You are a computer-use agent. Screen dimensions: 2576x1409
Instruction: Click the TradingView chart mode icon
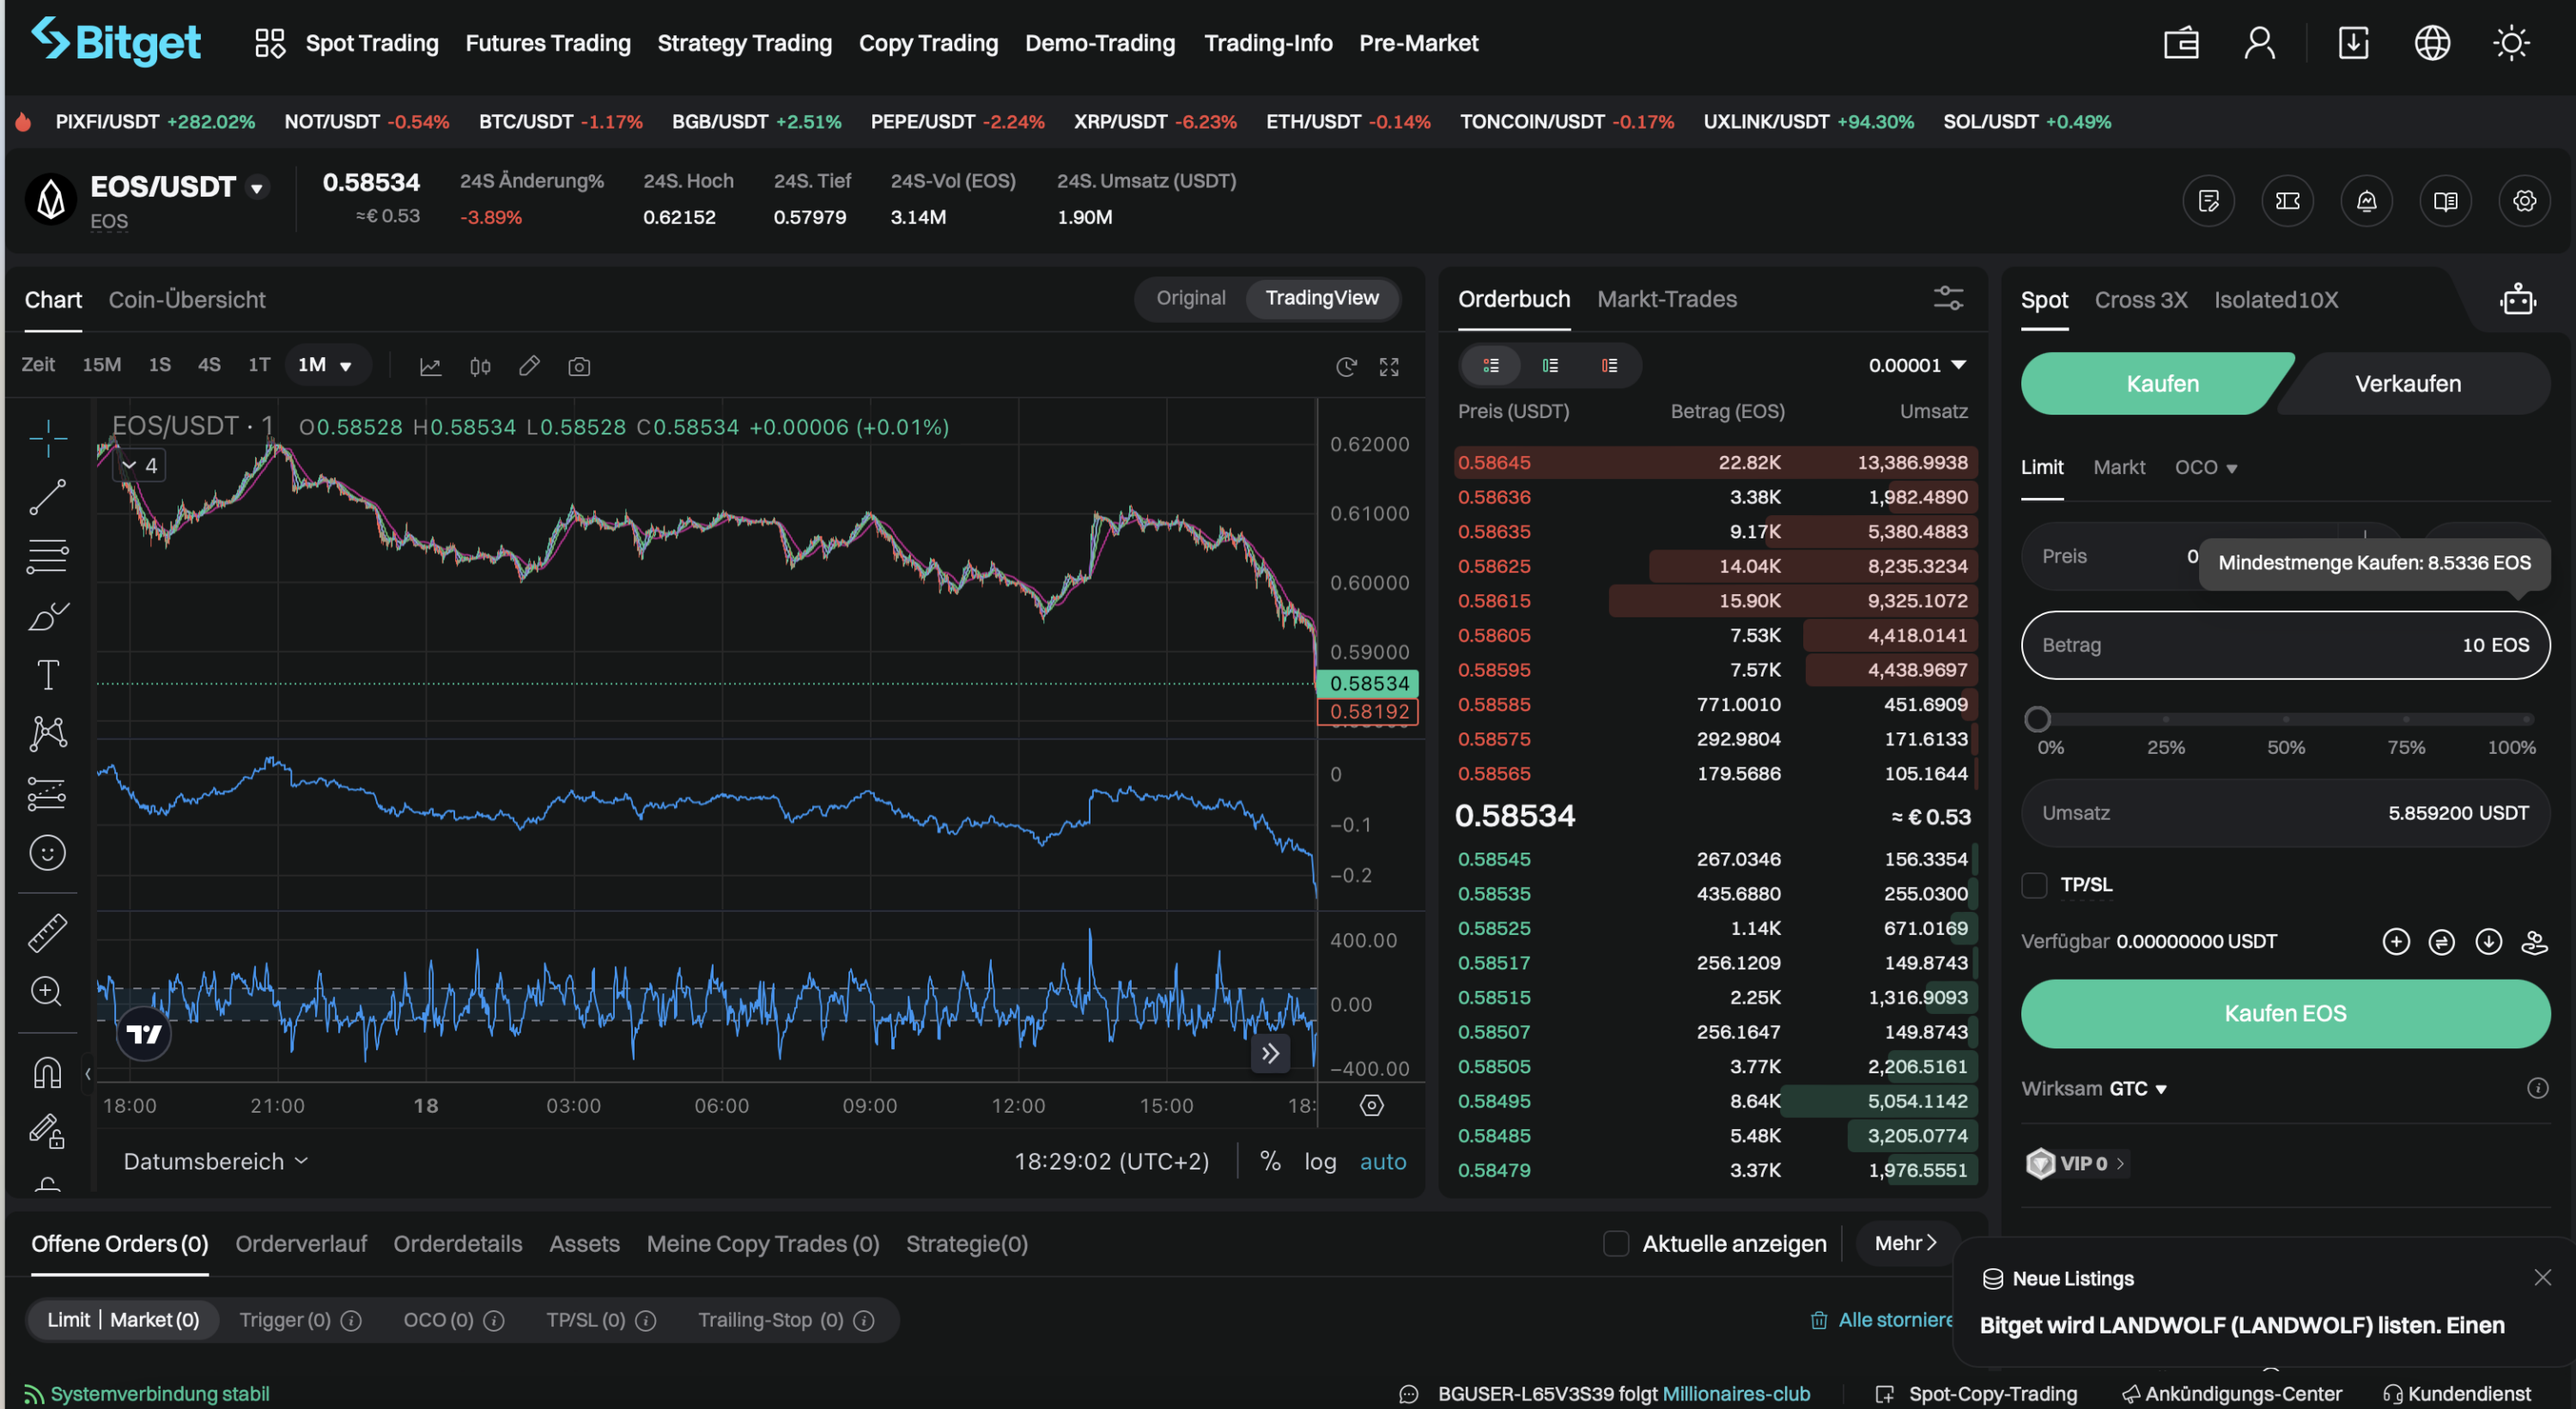tap(1320, 297)
